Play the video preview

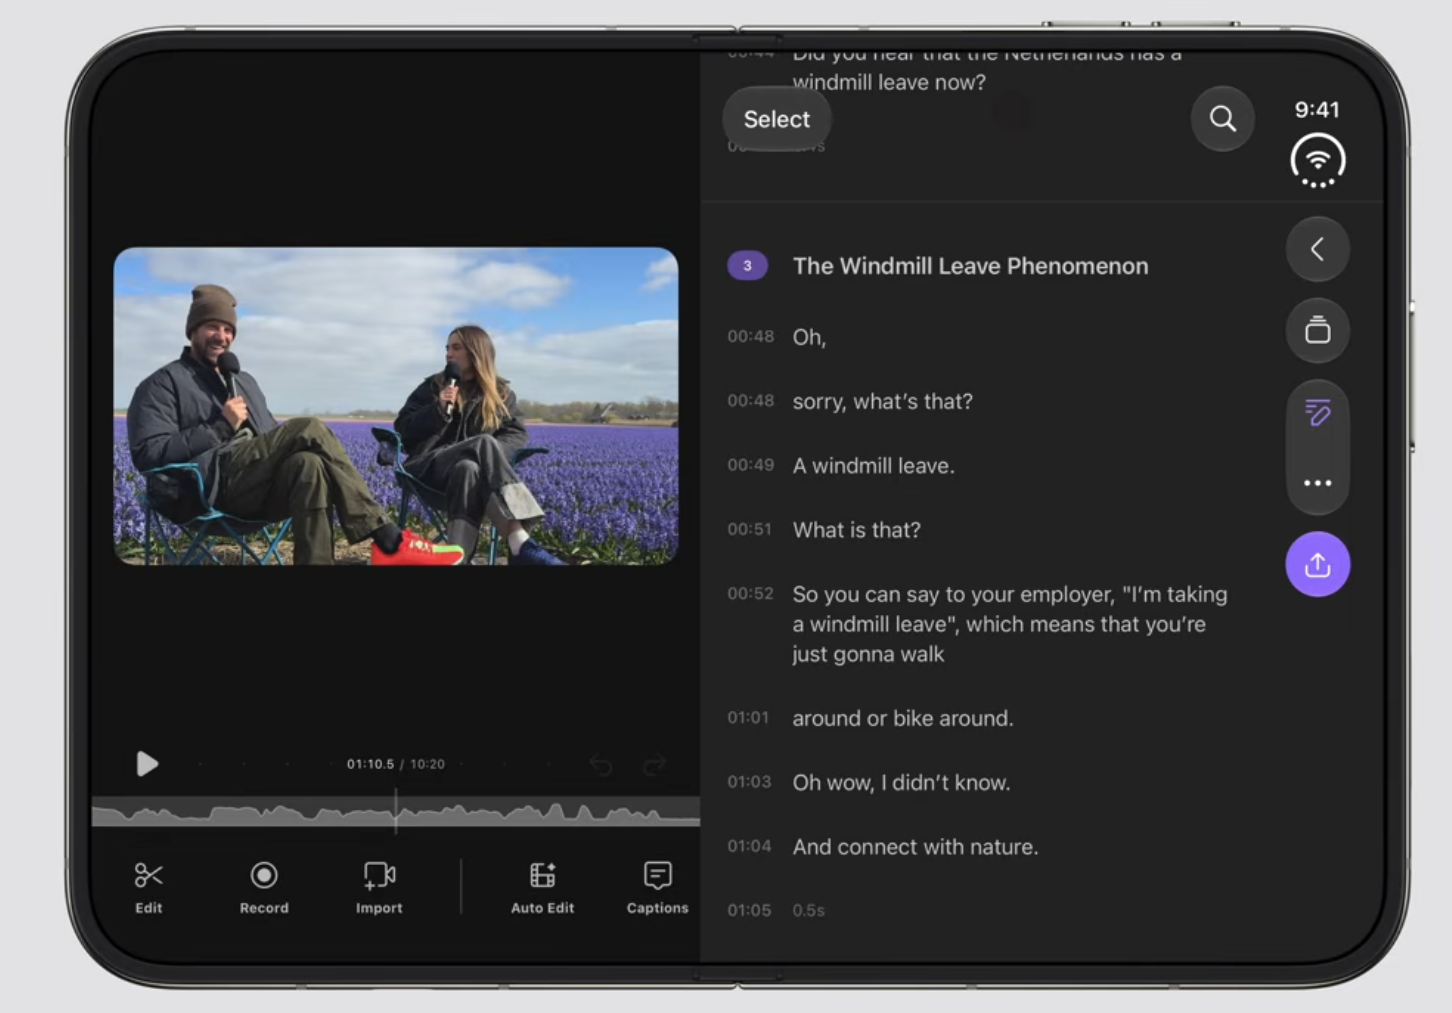click(147, 764)
